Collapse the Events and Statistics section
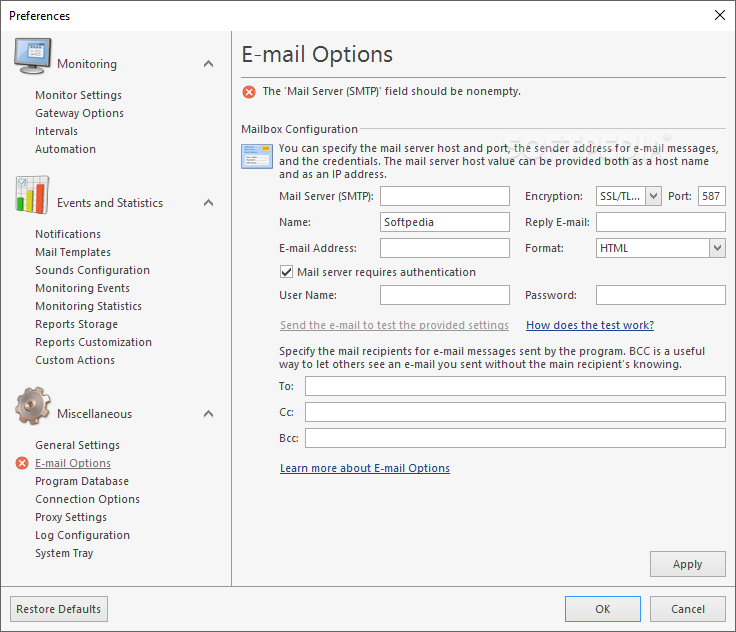 coord(208,203)
